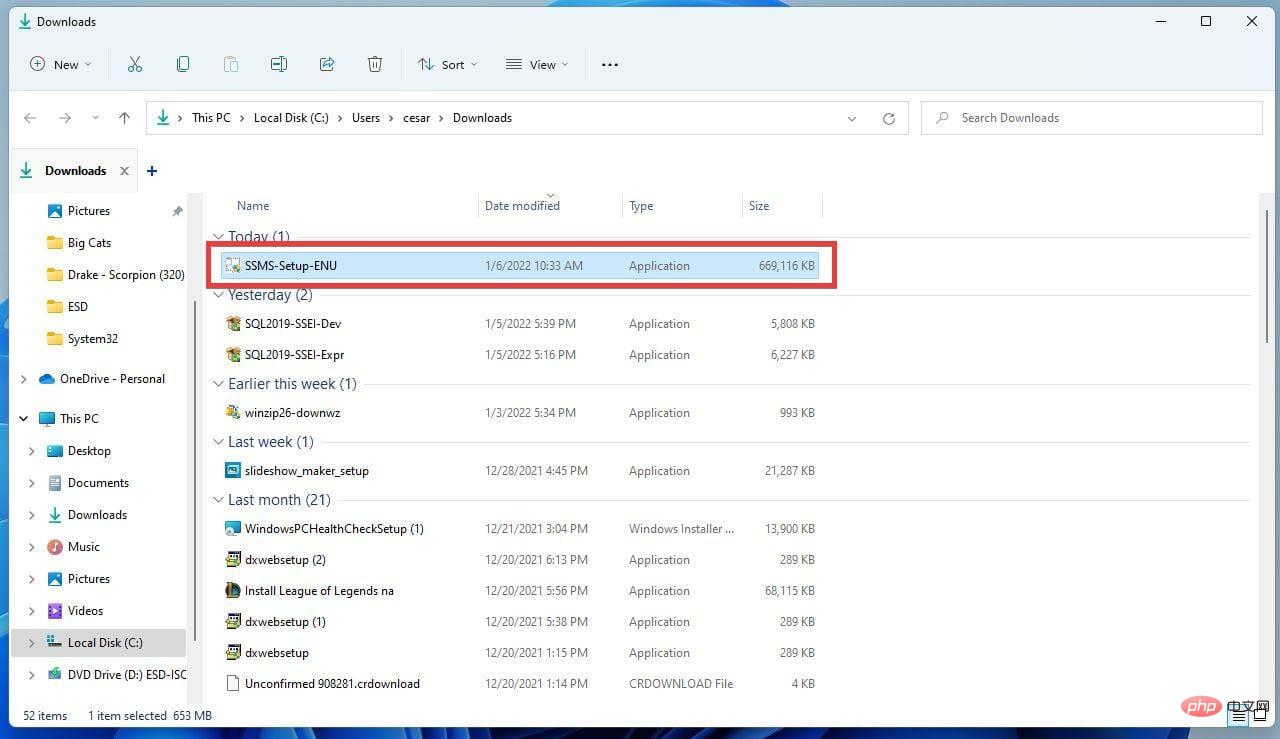
Task: Click the pin icon beside Pictures
Action: tap(177, 211)
